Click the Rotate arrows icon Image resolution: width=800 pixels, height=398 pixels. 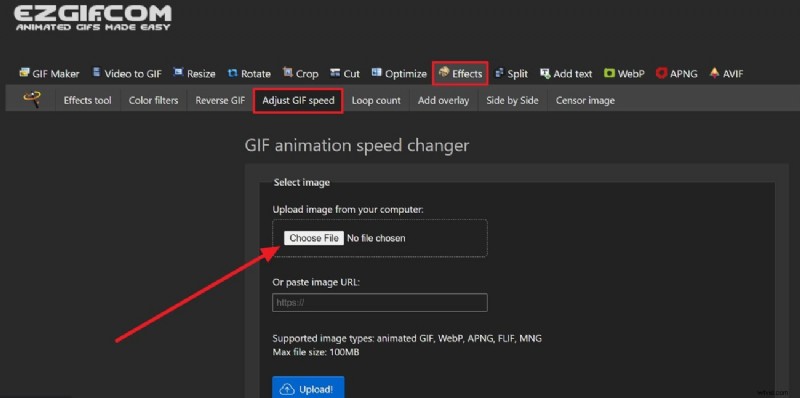(x=233, y=73)
